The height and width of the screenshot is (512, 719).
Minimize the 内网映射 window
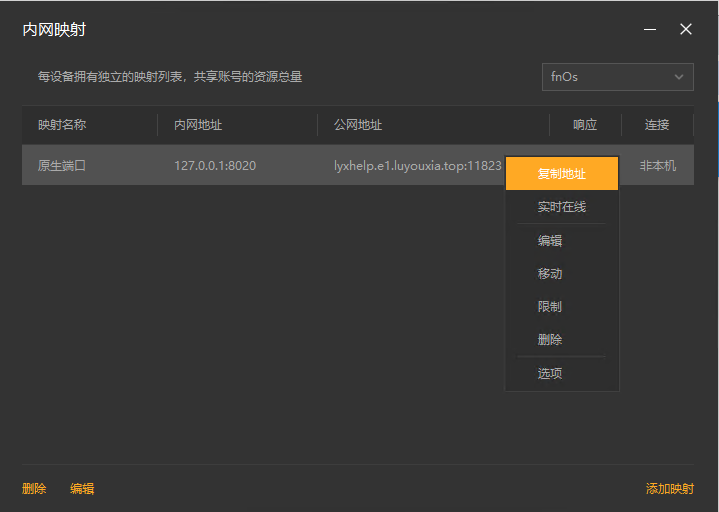pos(650,29)
